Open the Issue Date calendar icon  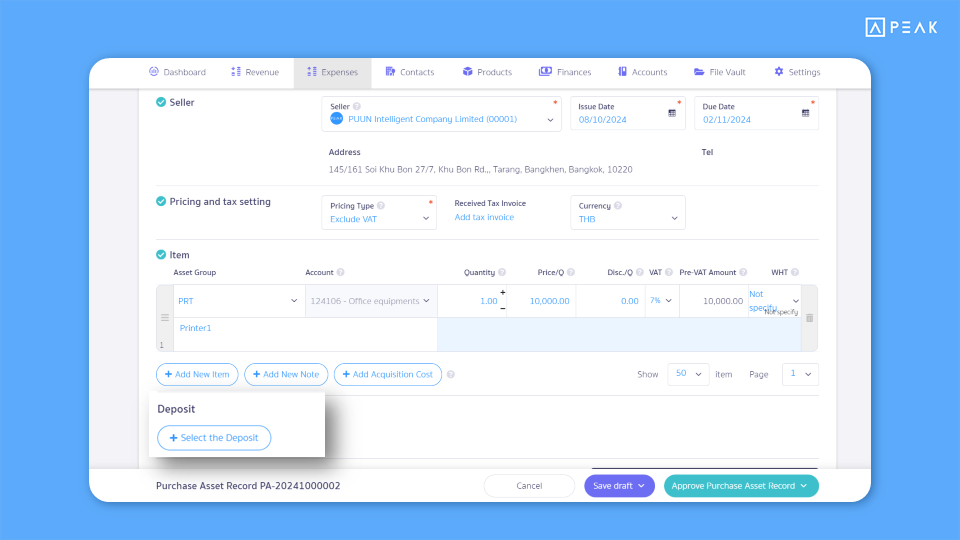pos(672,113)
